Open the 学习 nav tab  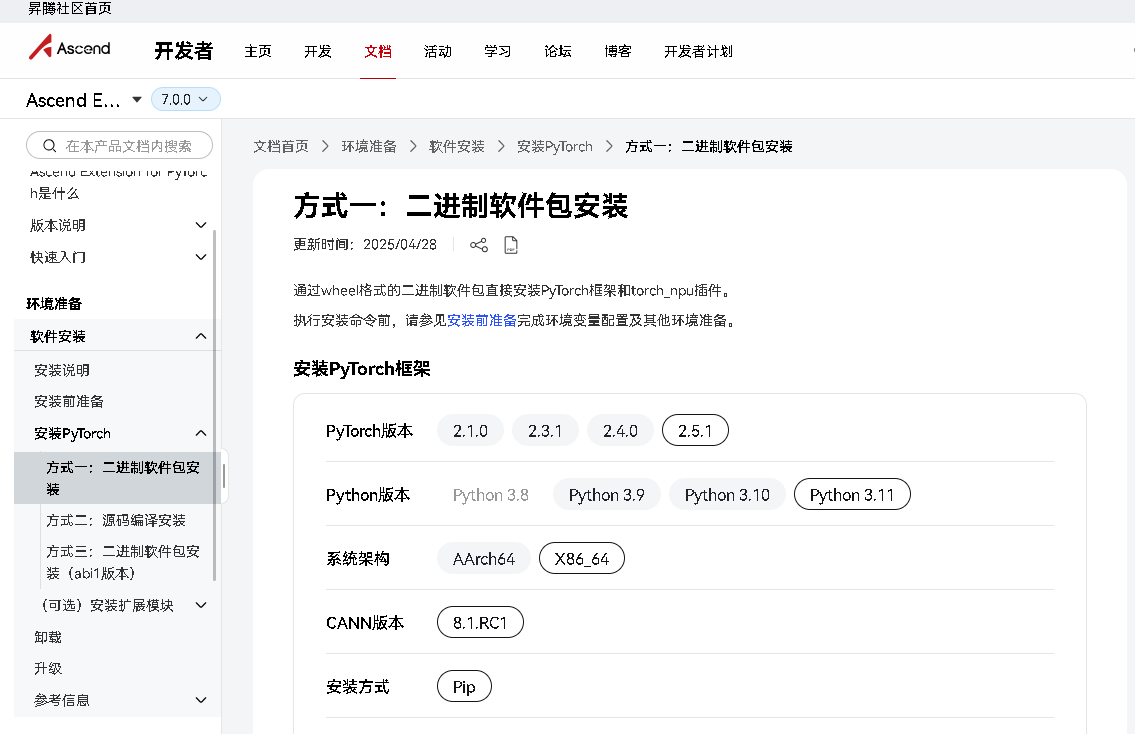point(498,51)
